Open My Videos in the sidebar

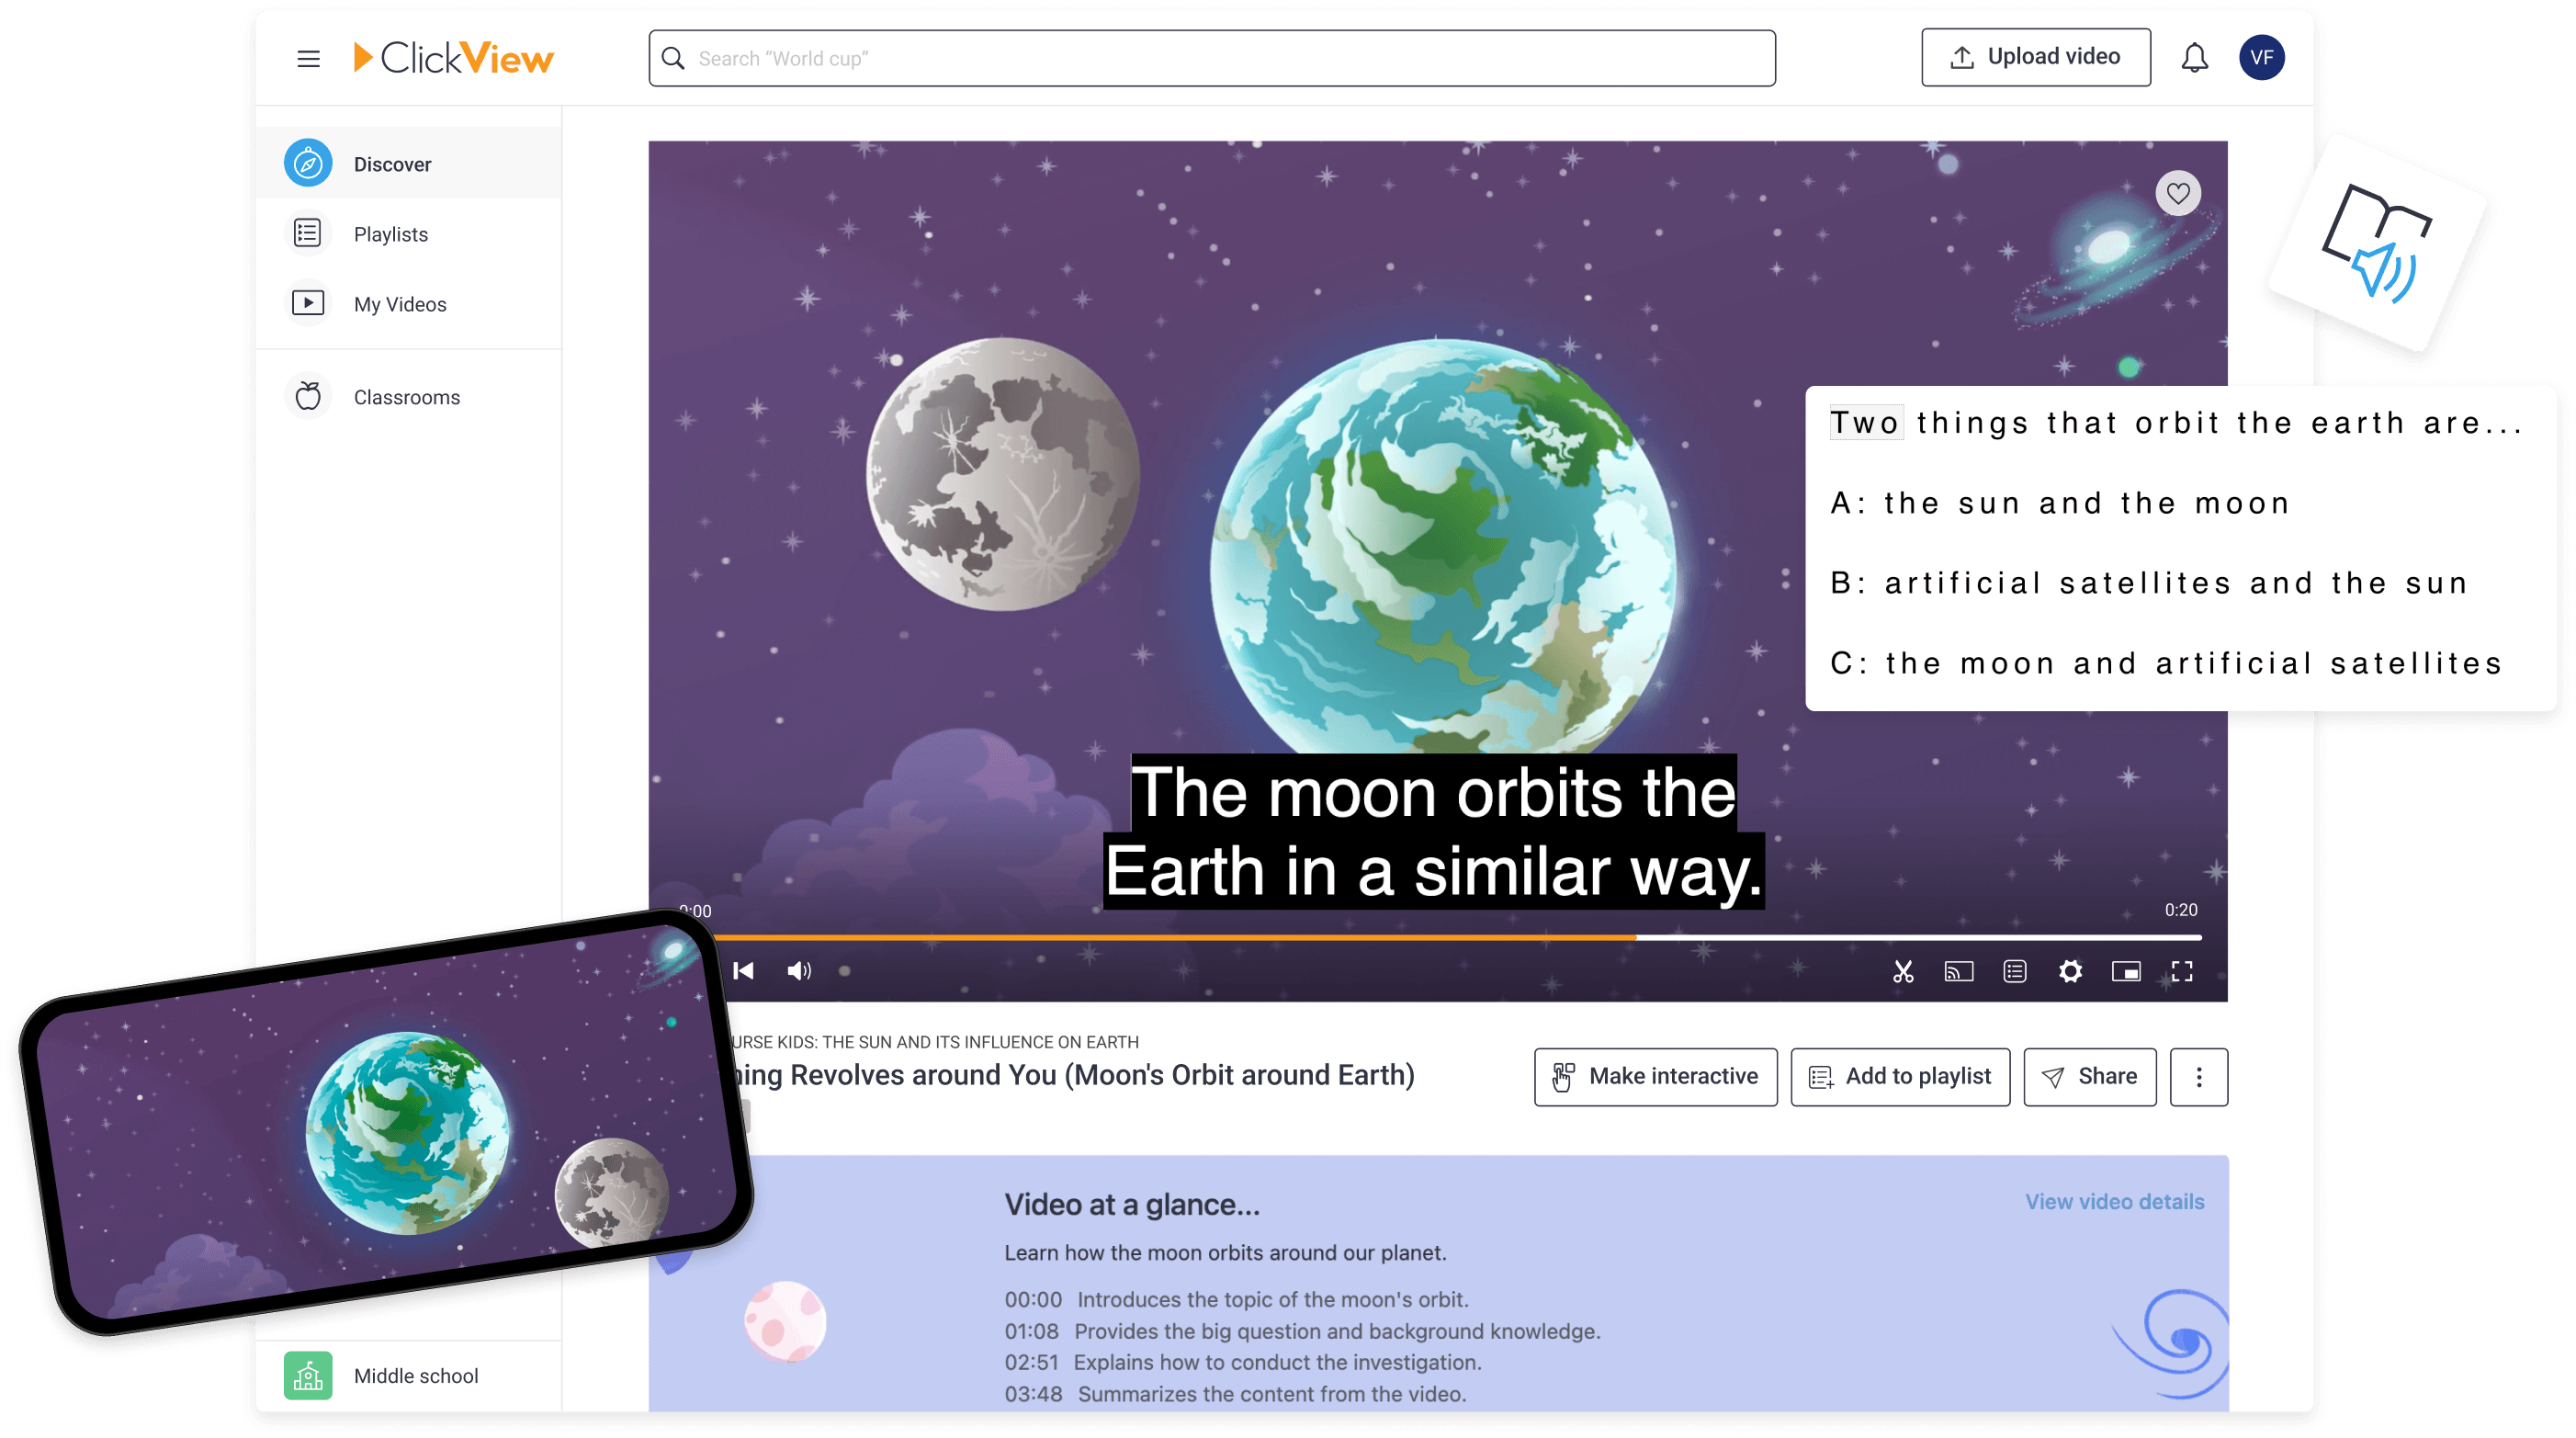tap(409, 303)
